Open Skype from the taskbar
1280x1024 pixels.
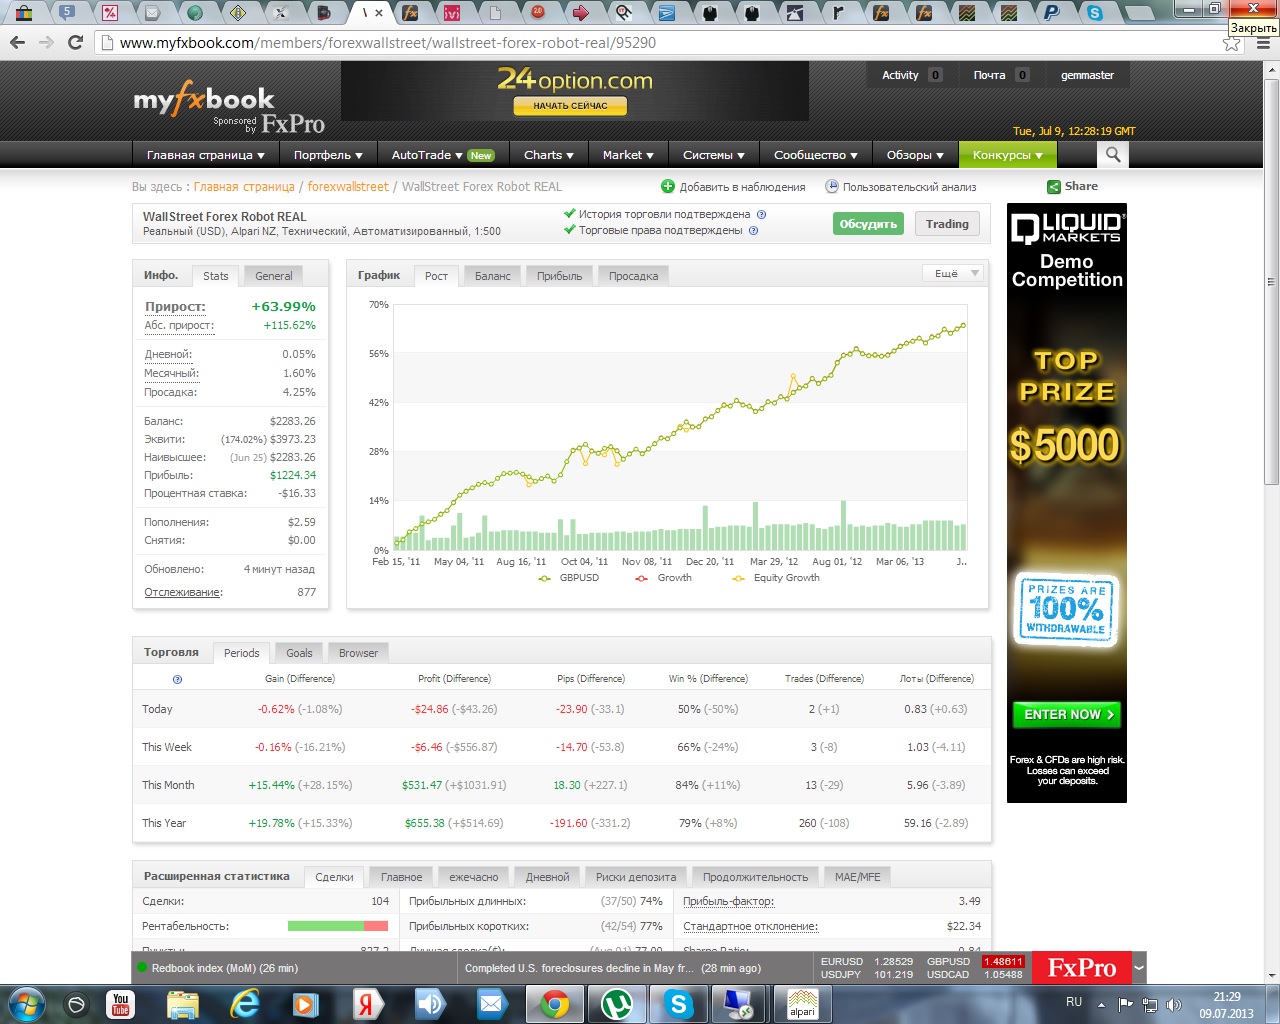pyautogui.click(x=679, y=1004)
